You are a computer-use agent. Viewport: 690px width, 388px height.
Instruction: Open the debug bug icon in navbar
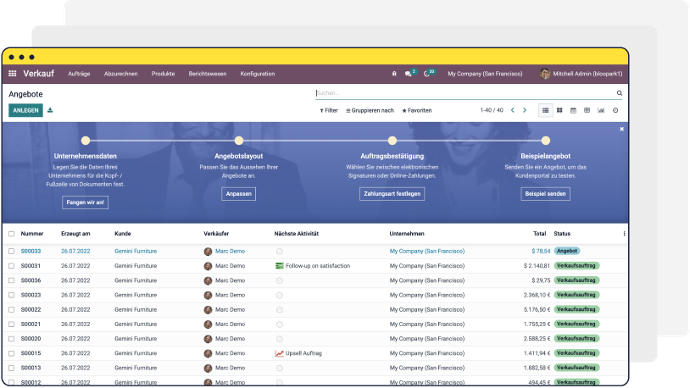394,74
